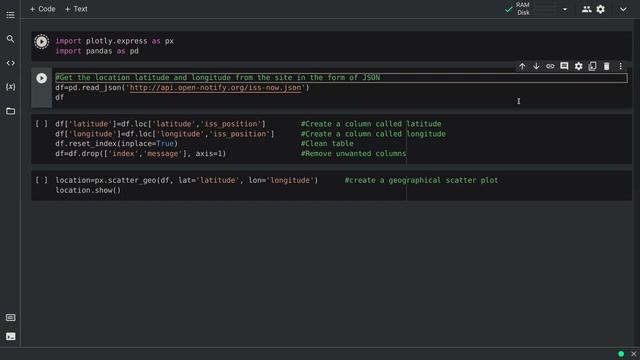This screenshot has height=360, width=640.
Task: Click the df.drop index message line
Action: click(141, 154)
